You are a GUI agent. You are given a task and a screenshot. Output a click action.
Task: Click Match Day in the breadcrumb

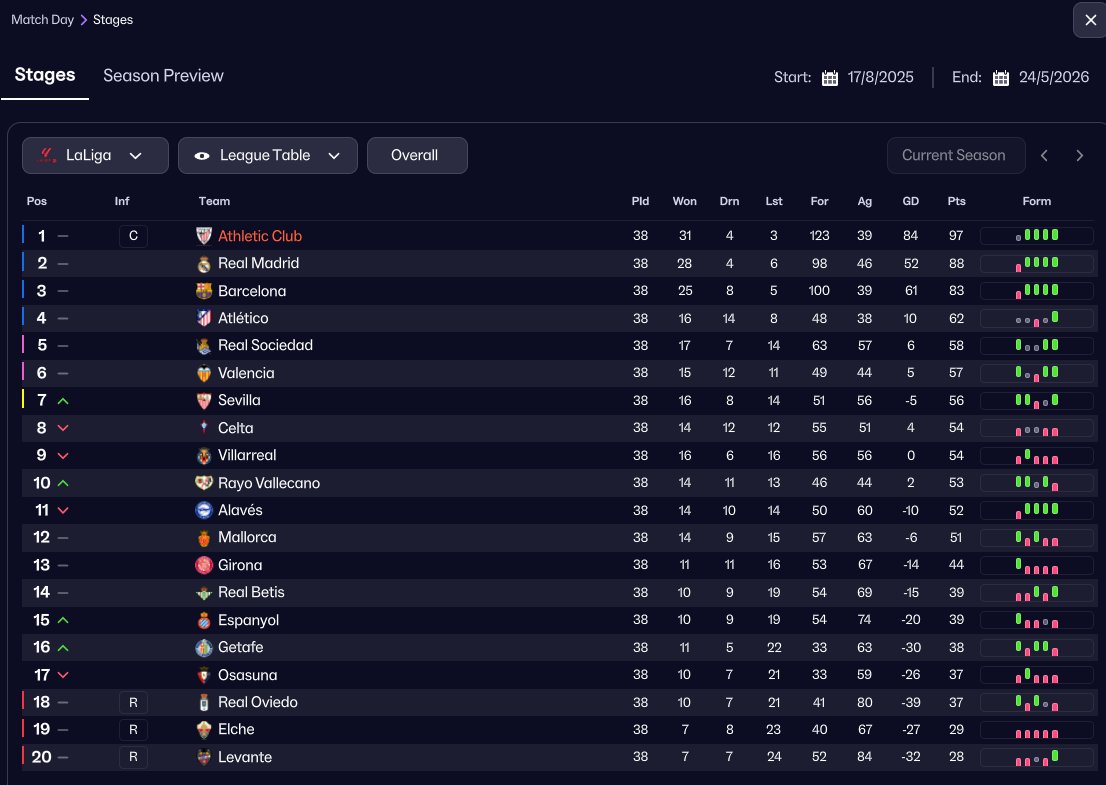42,20
